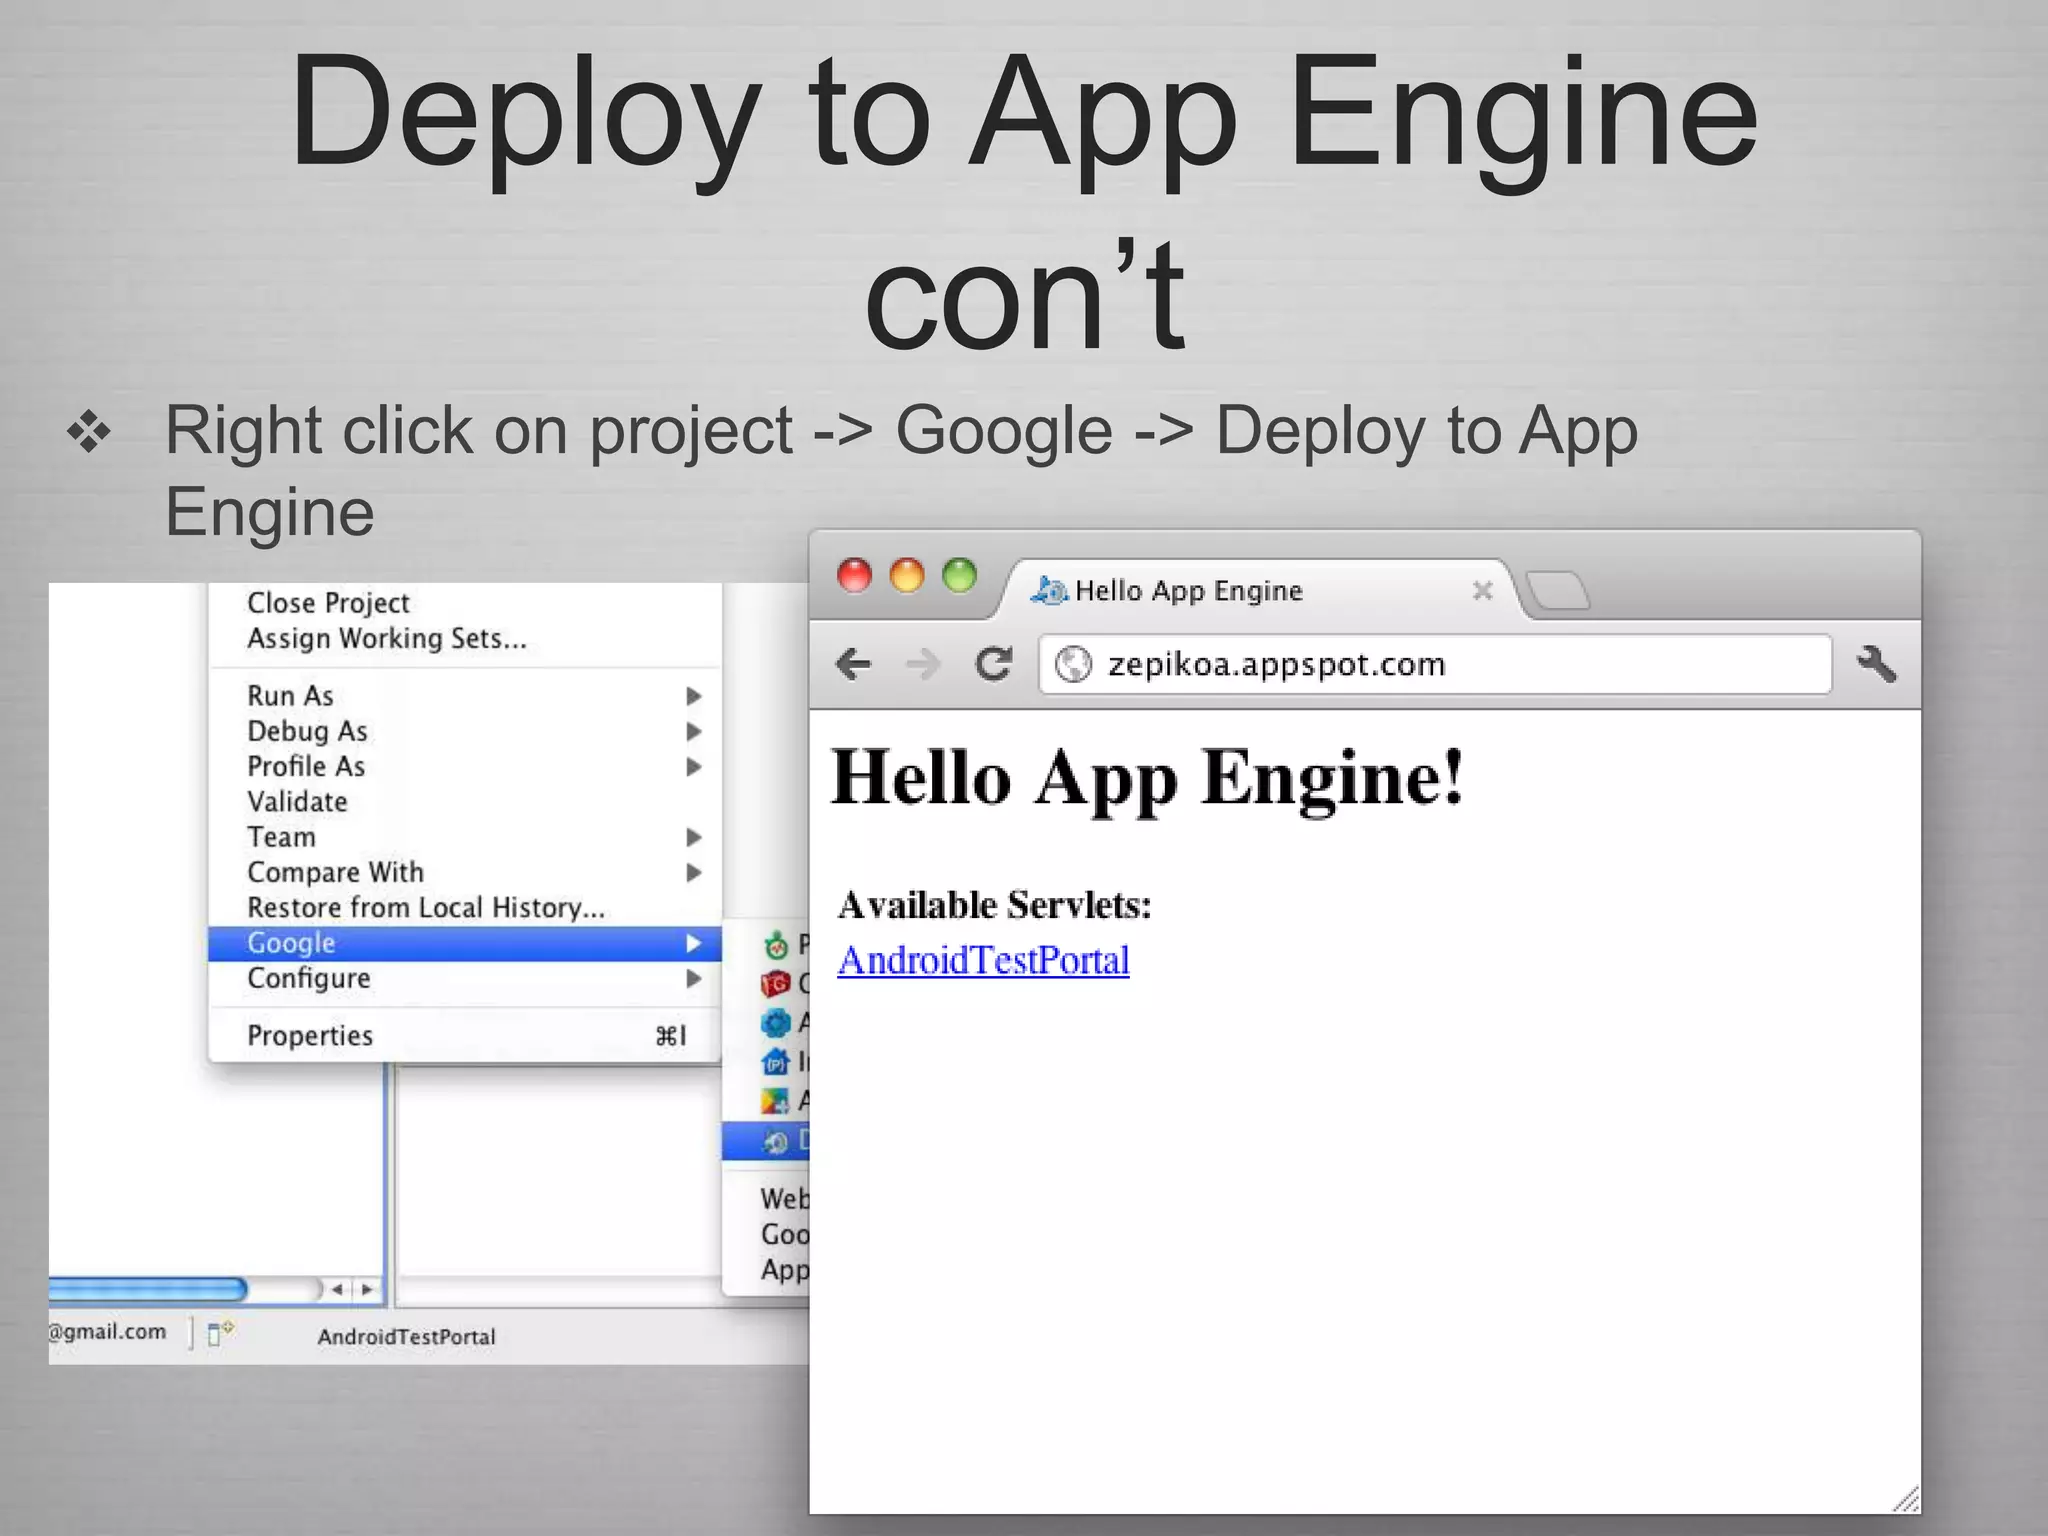
Task: Click the scroll right arrow in Eclipse
Action: [x=367, y=1289]
